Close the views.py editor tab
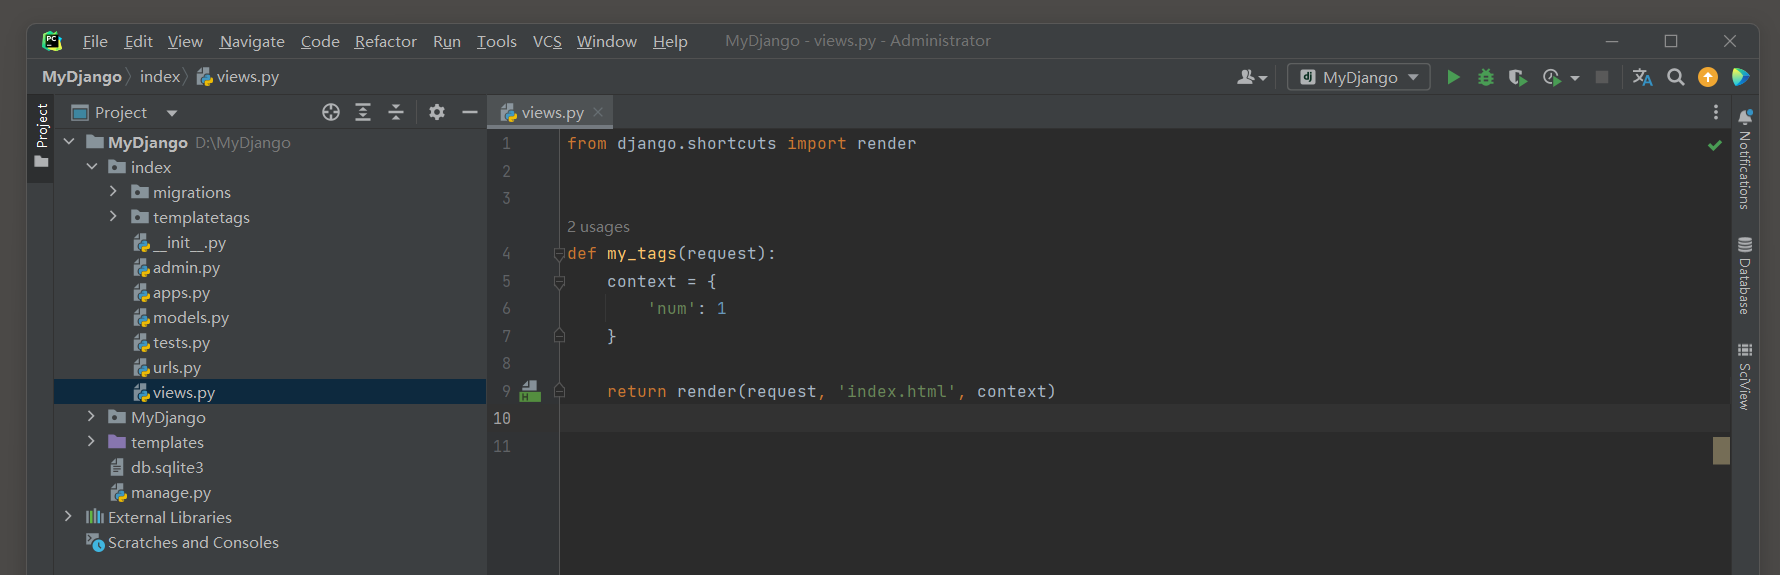1780x575 pixels. click(598, 112)
